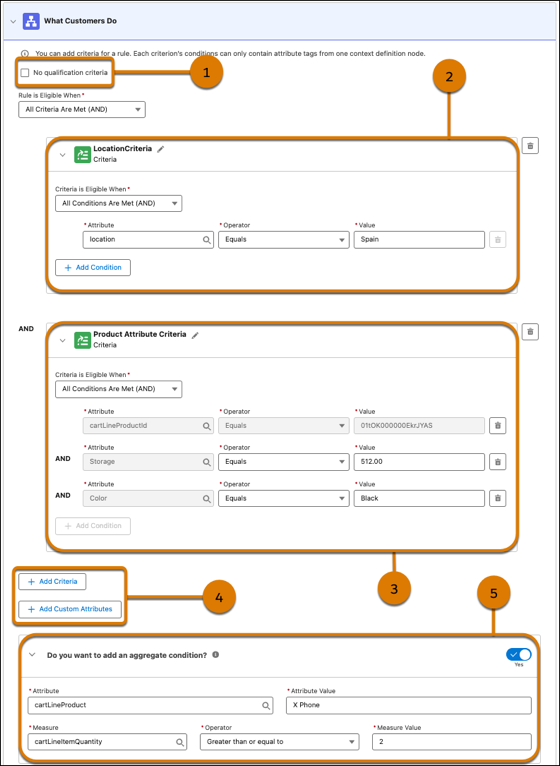Viewport: 560px width, 766px height.
Task: Click search icon in Storage attribute field
Action: pos(207,462)
